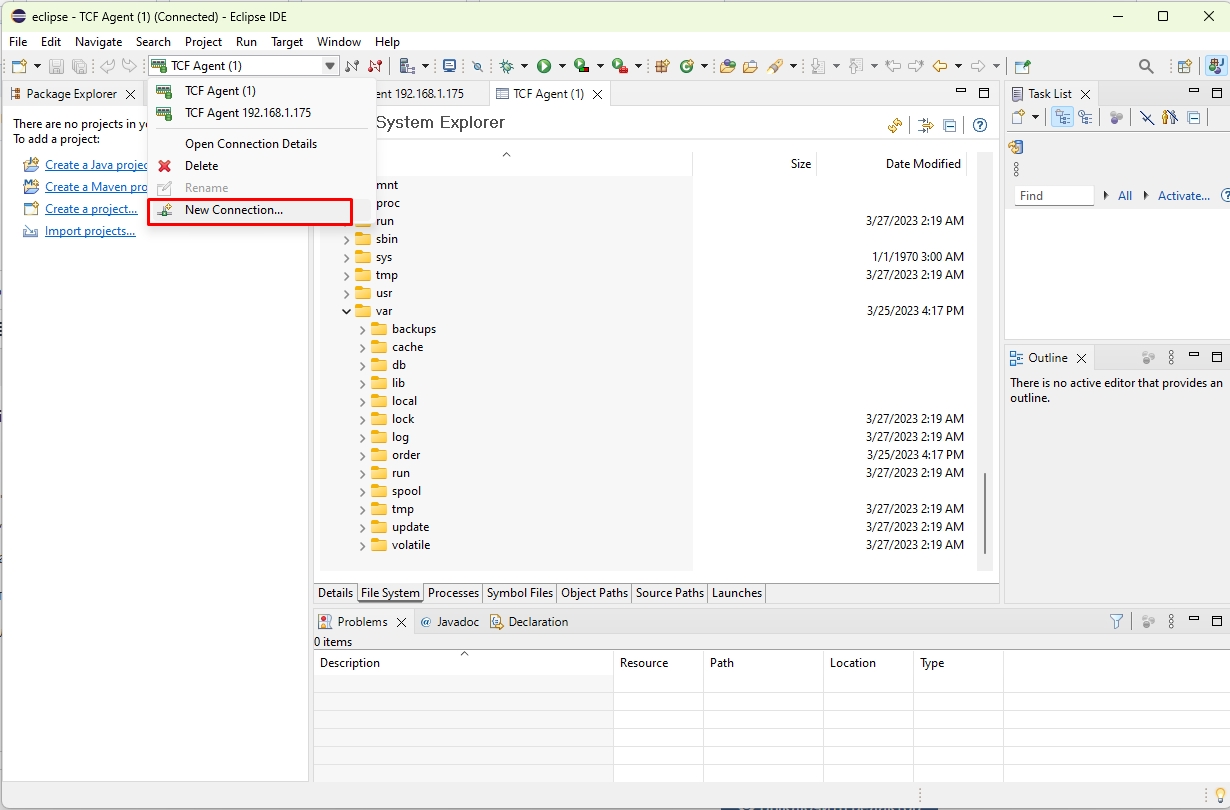Open the Open Perspective toolbar icon
1230x810 pixels.
click(1184, 66)
